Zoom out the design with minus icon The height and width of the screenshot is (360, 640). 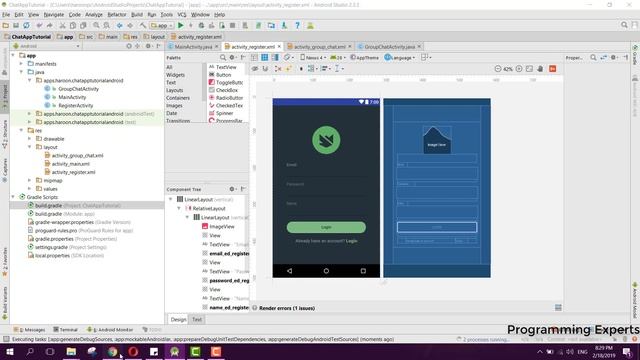[x=498, y=69]
